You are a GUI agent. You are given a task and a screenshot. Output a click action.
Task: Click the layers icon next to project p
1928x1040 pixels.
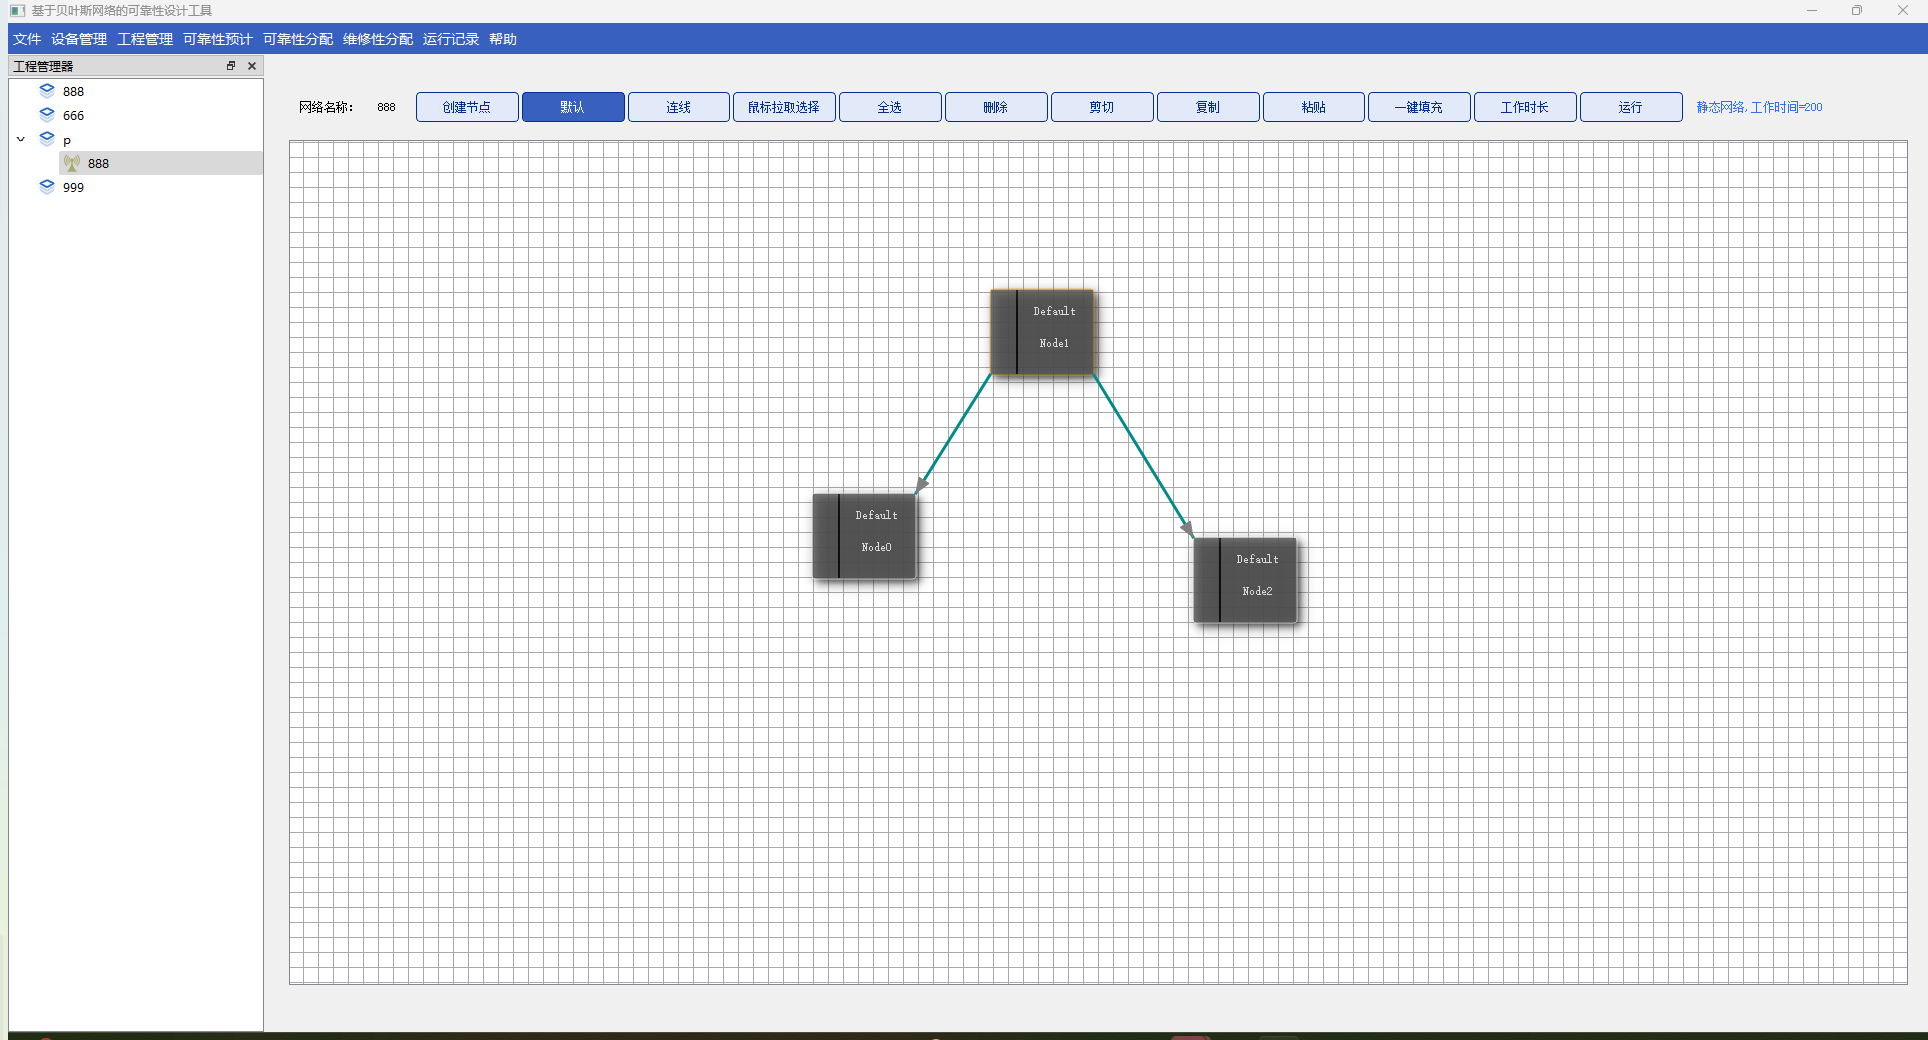pyautogui.click(x=47, y=139)
